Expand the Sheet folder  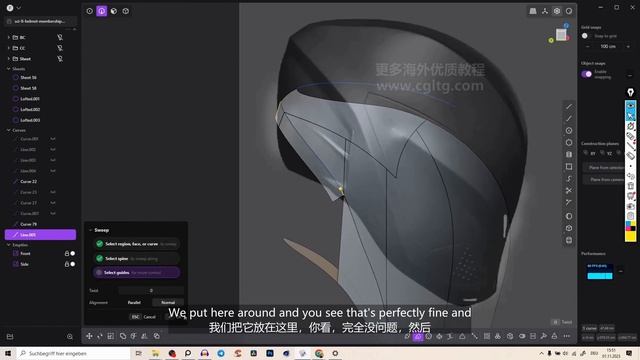[x=9, y=59]
